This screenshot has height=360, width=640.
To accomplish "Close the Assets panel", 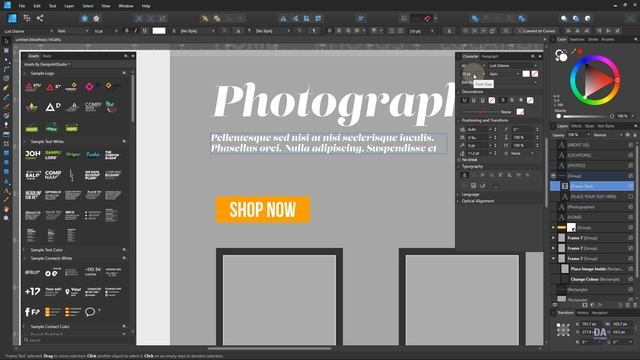I will point(133,56).
